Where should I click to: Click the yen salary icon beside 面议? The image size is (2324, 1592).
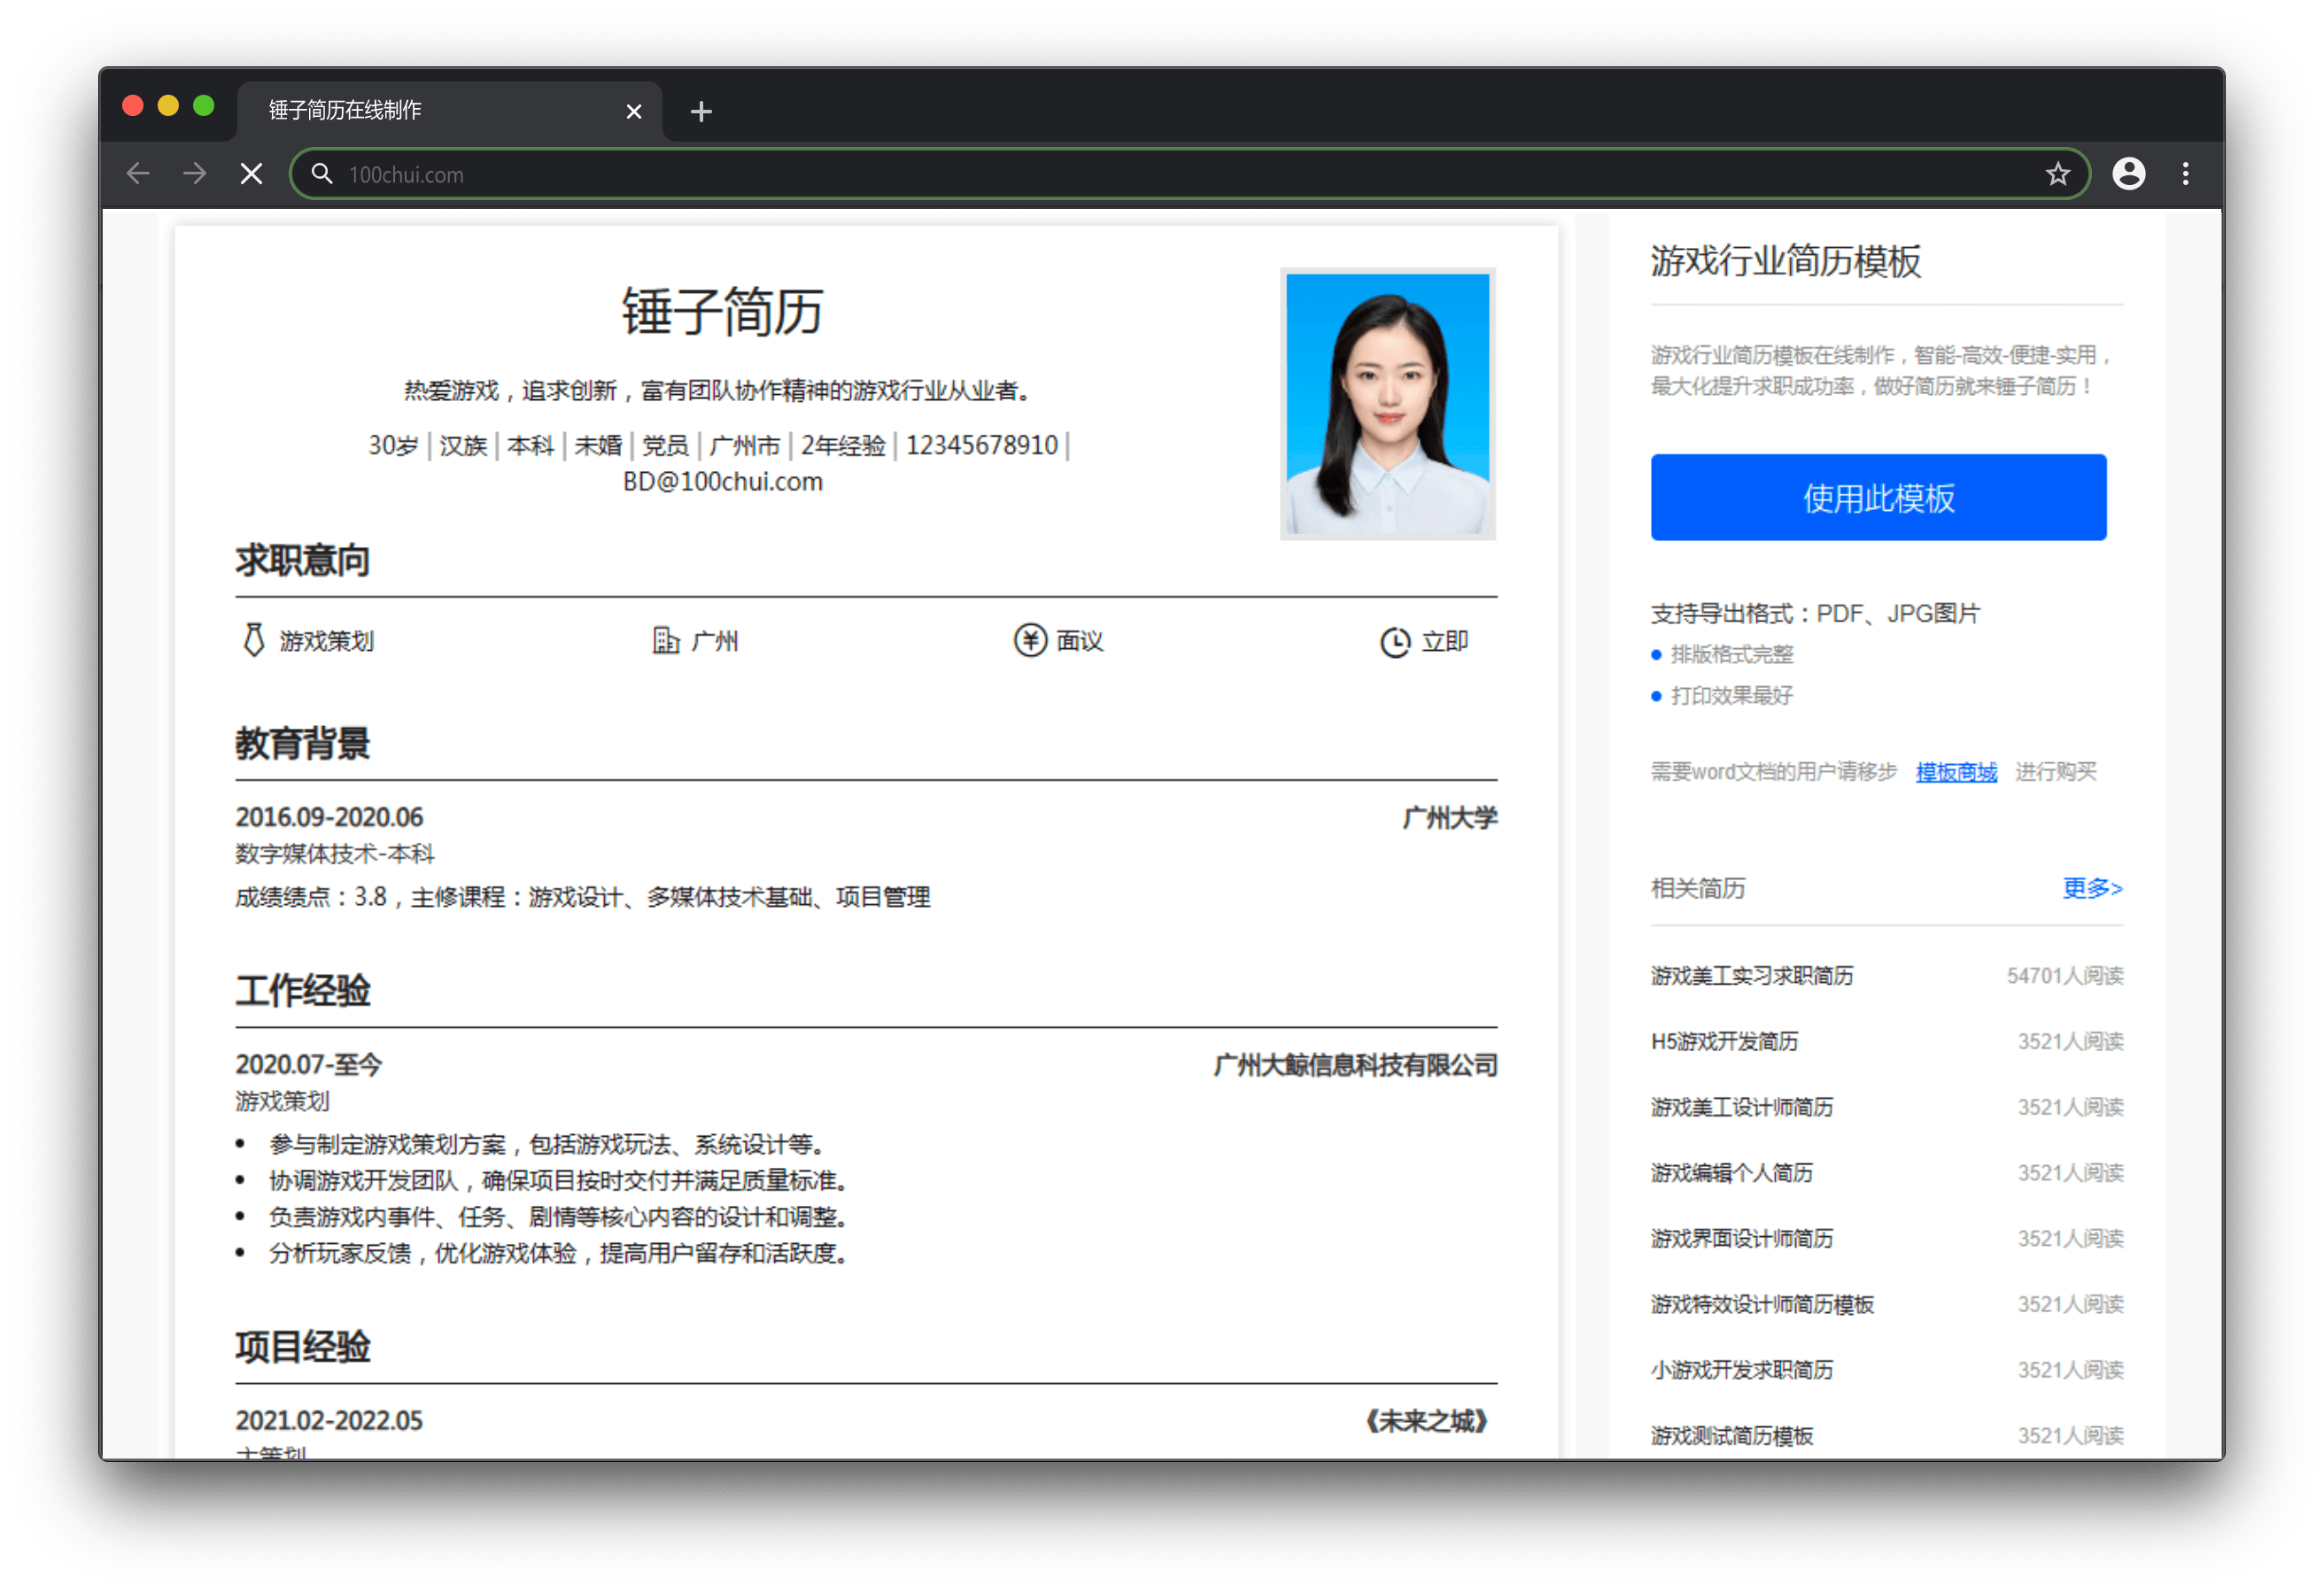coord(1030,640)
